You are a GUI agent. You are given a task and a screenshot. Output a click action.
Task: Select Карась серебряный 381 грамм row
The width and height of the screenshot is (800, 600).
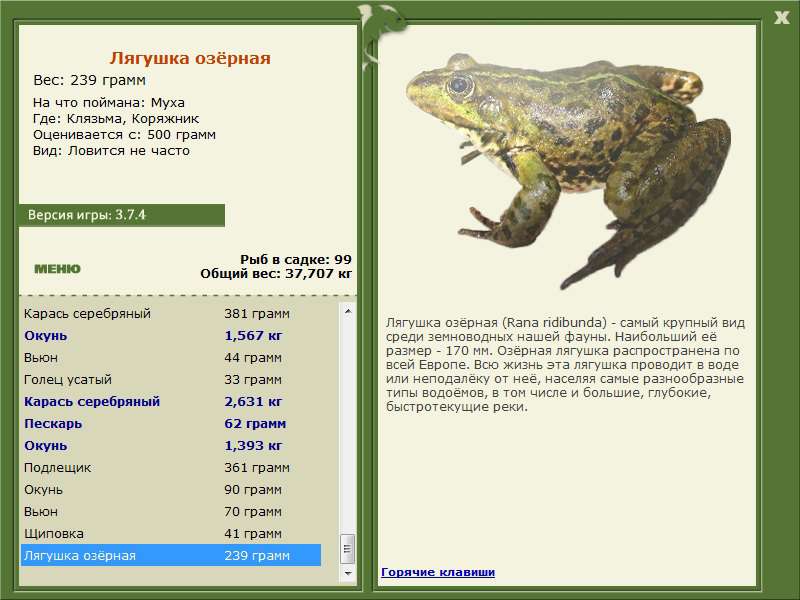click(171, 313)
